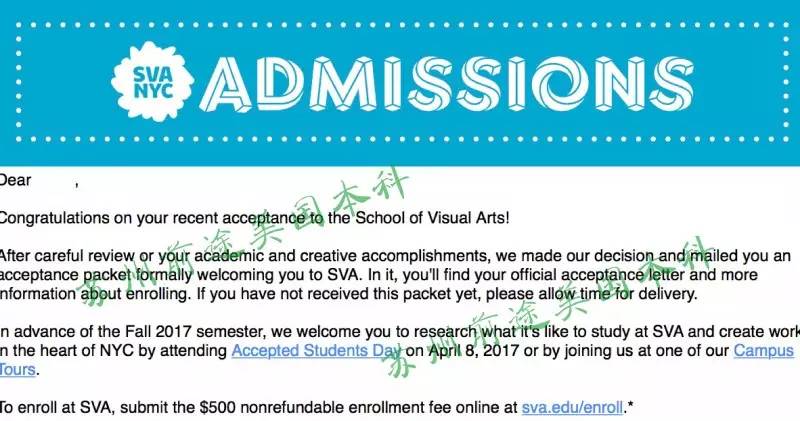Click the letter N in the ADMISSIONS heading

pyautogui.click(x=620, y=84)
